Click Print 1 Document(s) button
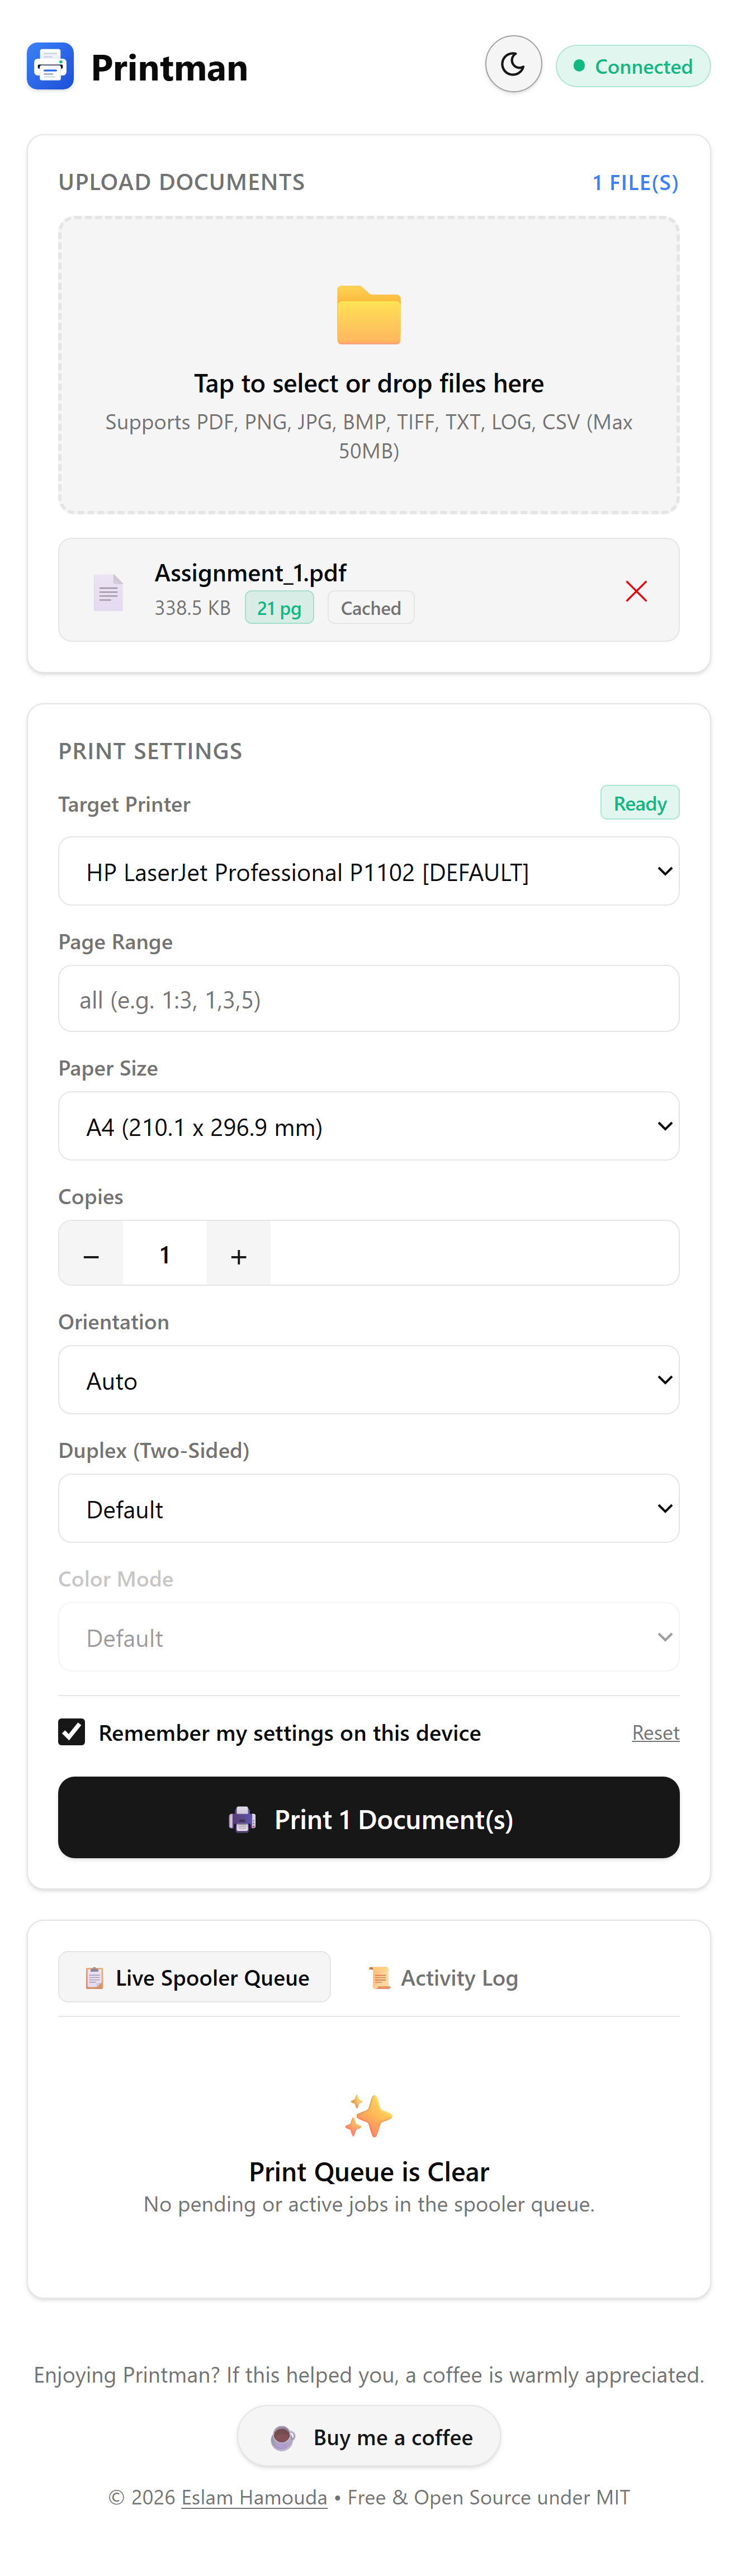 (369, 1819)
